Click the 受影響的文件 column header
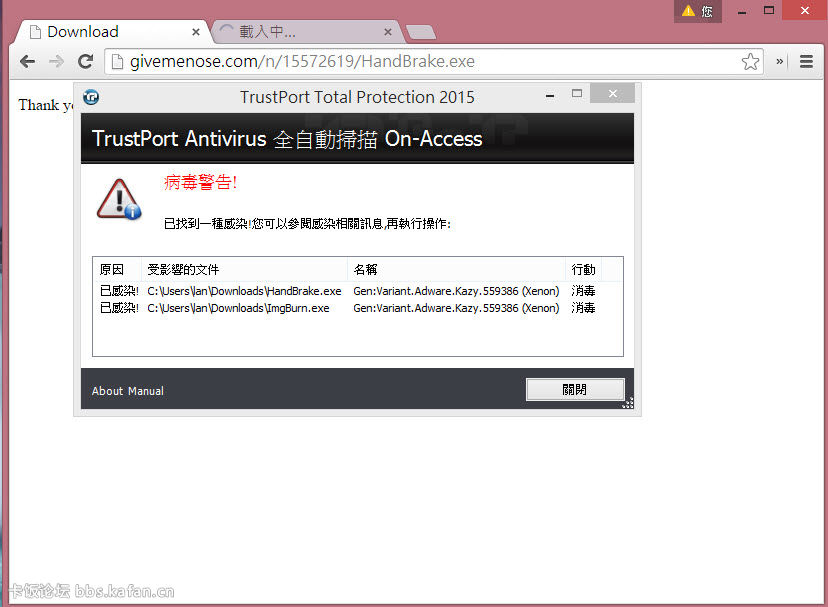Viewport: 828px width, 607px height. [183, 270]
